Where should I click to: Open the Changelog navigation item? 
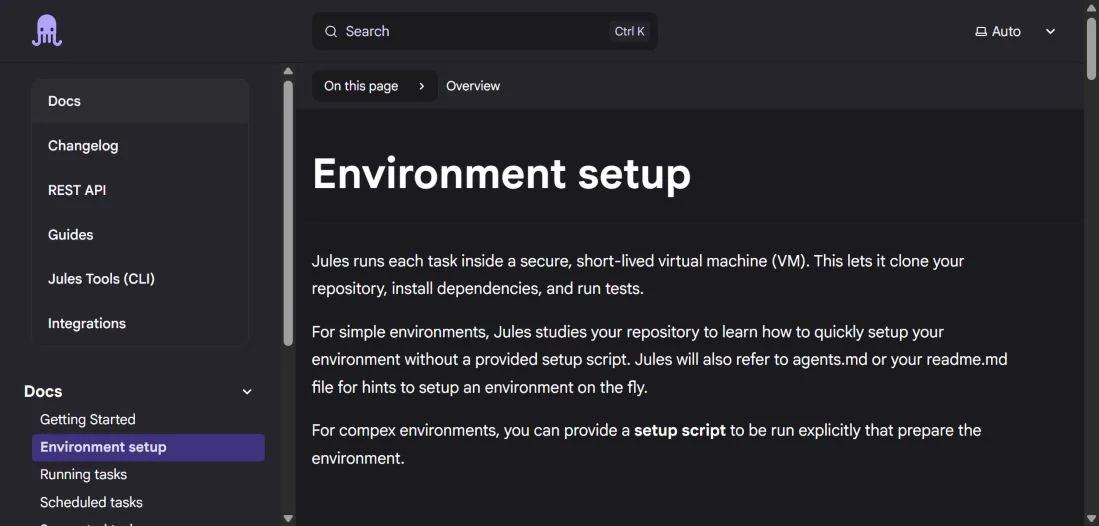(x=140, y=146)
